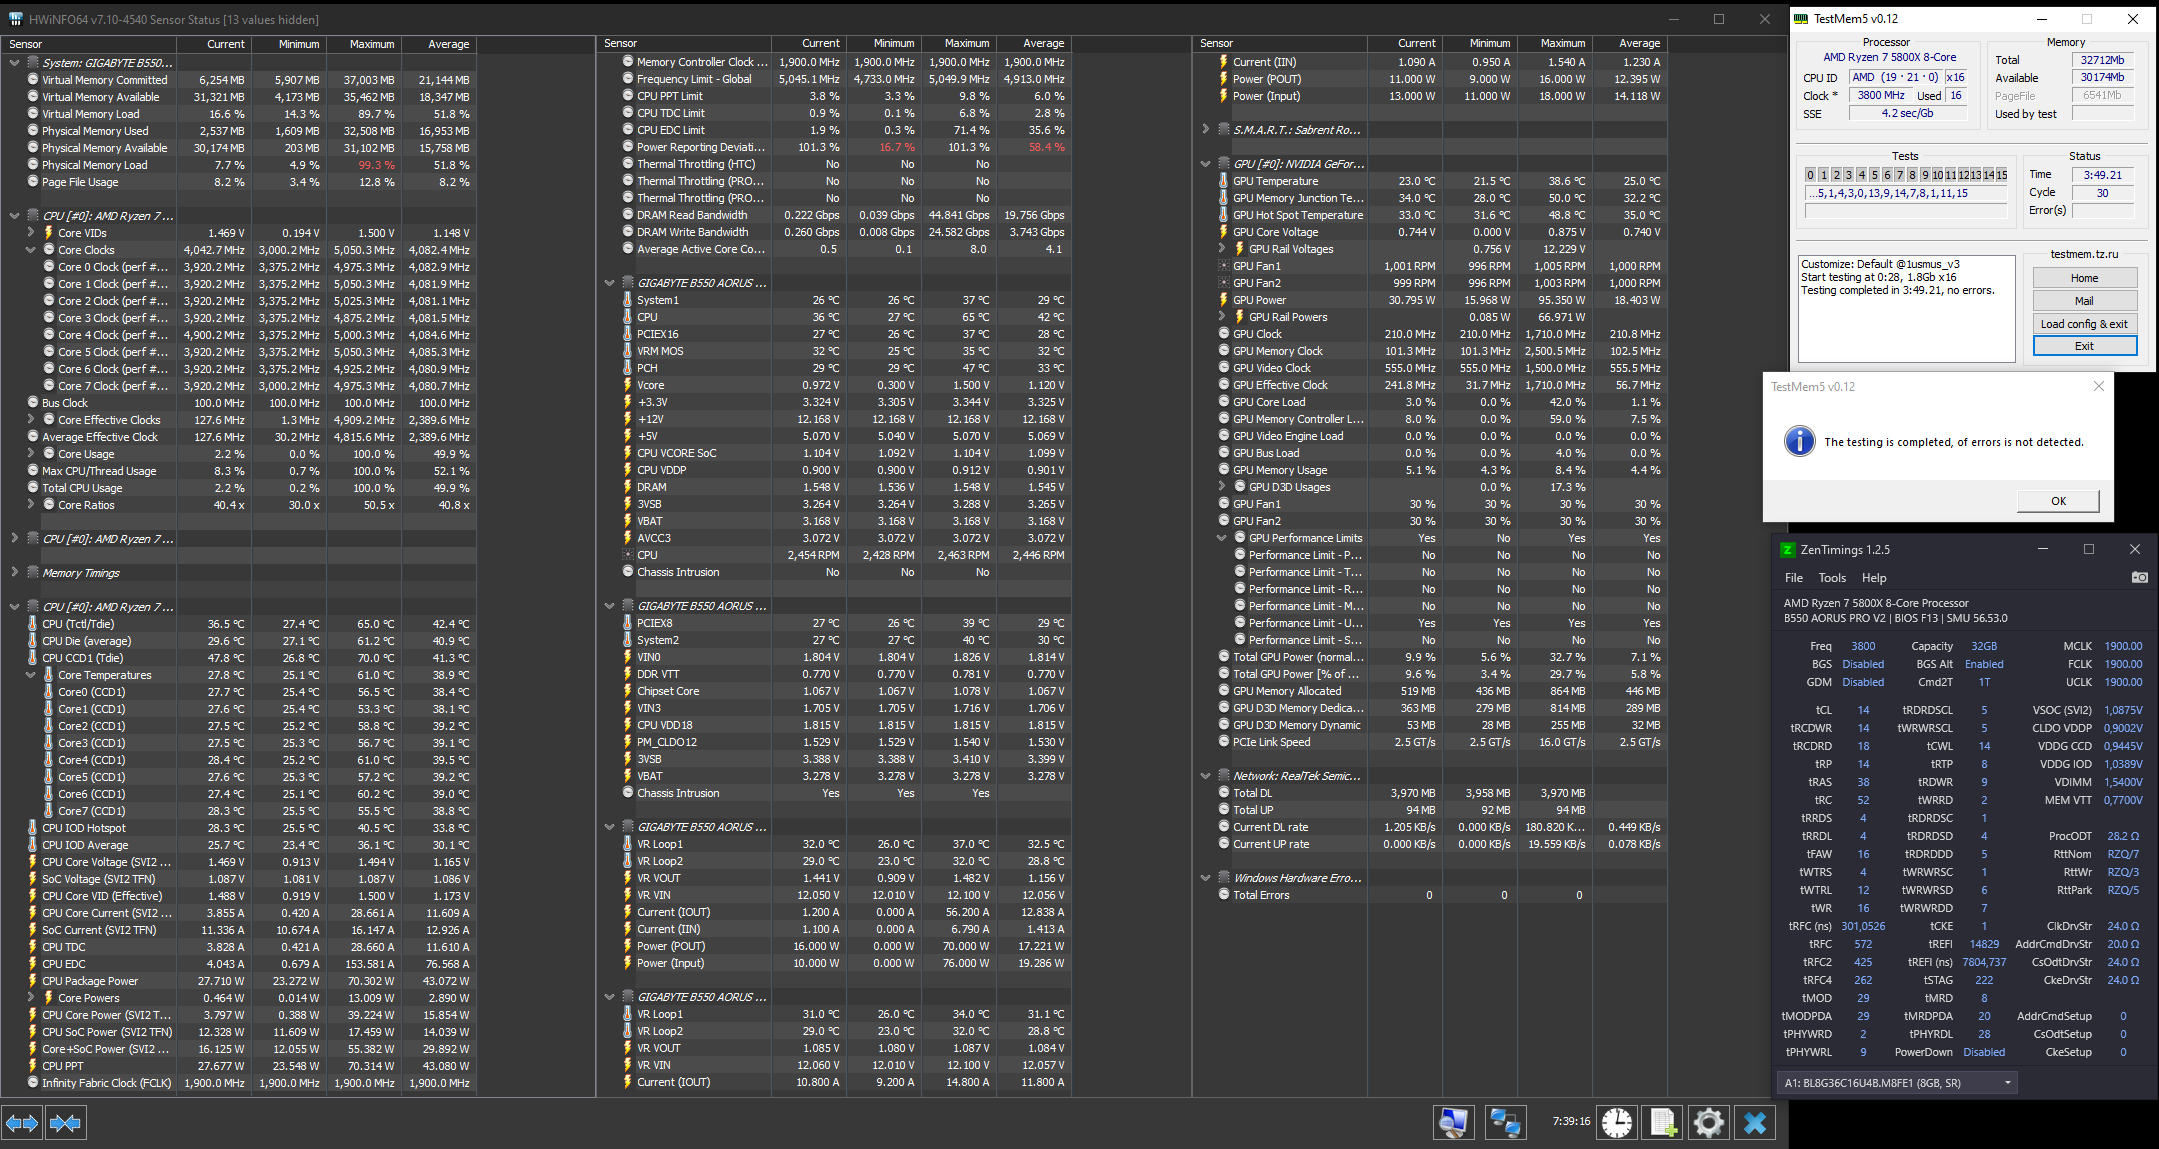2159x1149 pixels.
Task: Take ZenTimings screenshot with camera icon
Action: coord(2139,578)
